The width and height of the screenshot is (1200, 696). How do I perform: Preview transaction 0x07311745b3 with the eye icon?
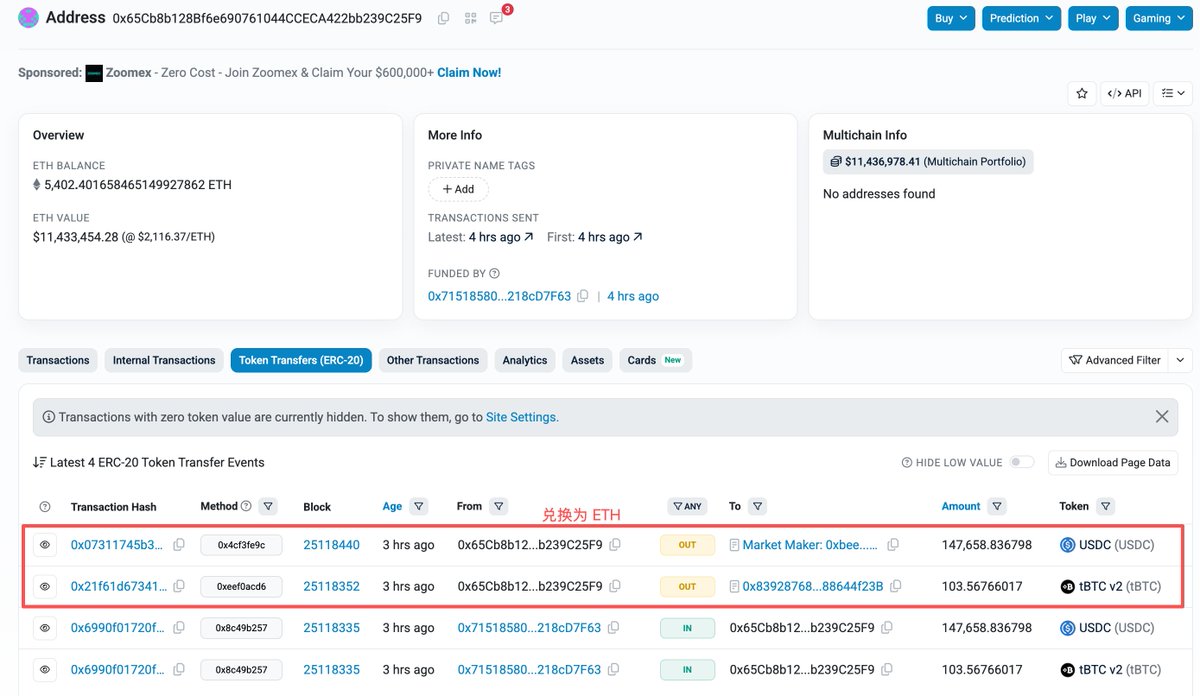45,545
